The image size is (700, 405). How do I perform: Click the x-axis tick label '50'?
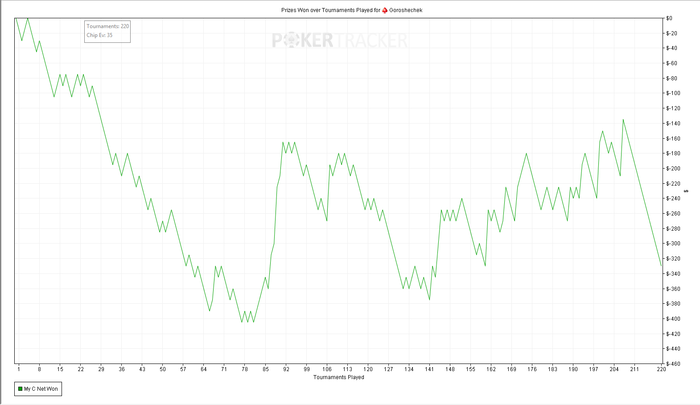(x=162, y=369)
